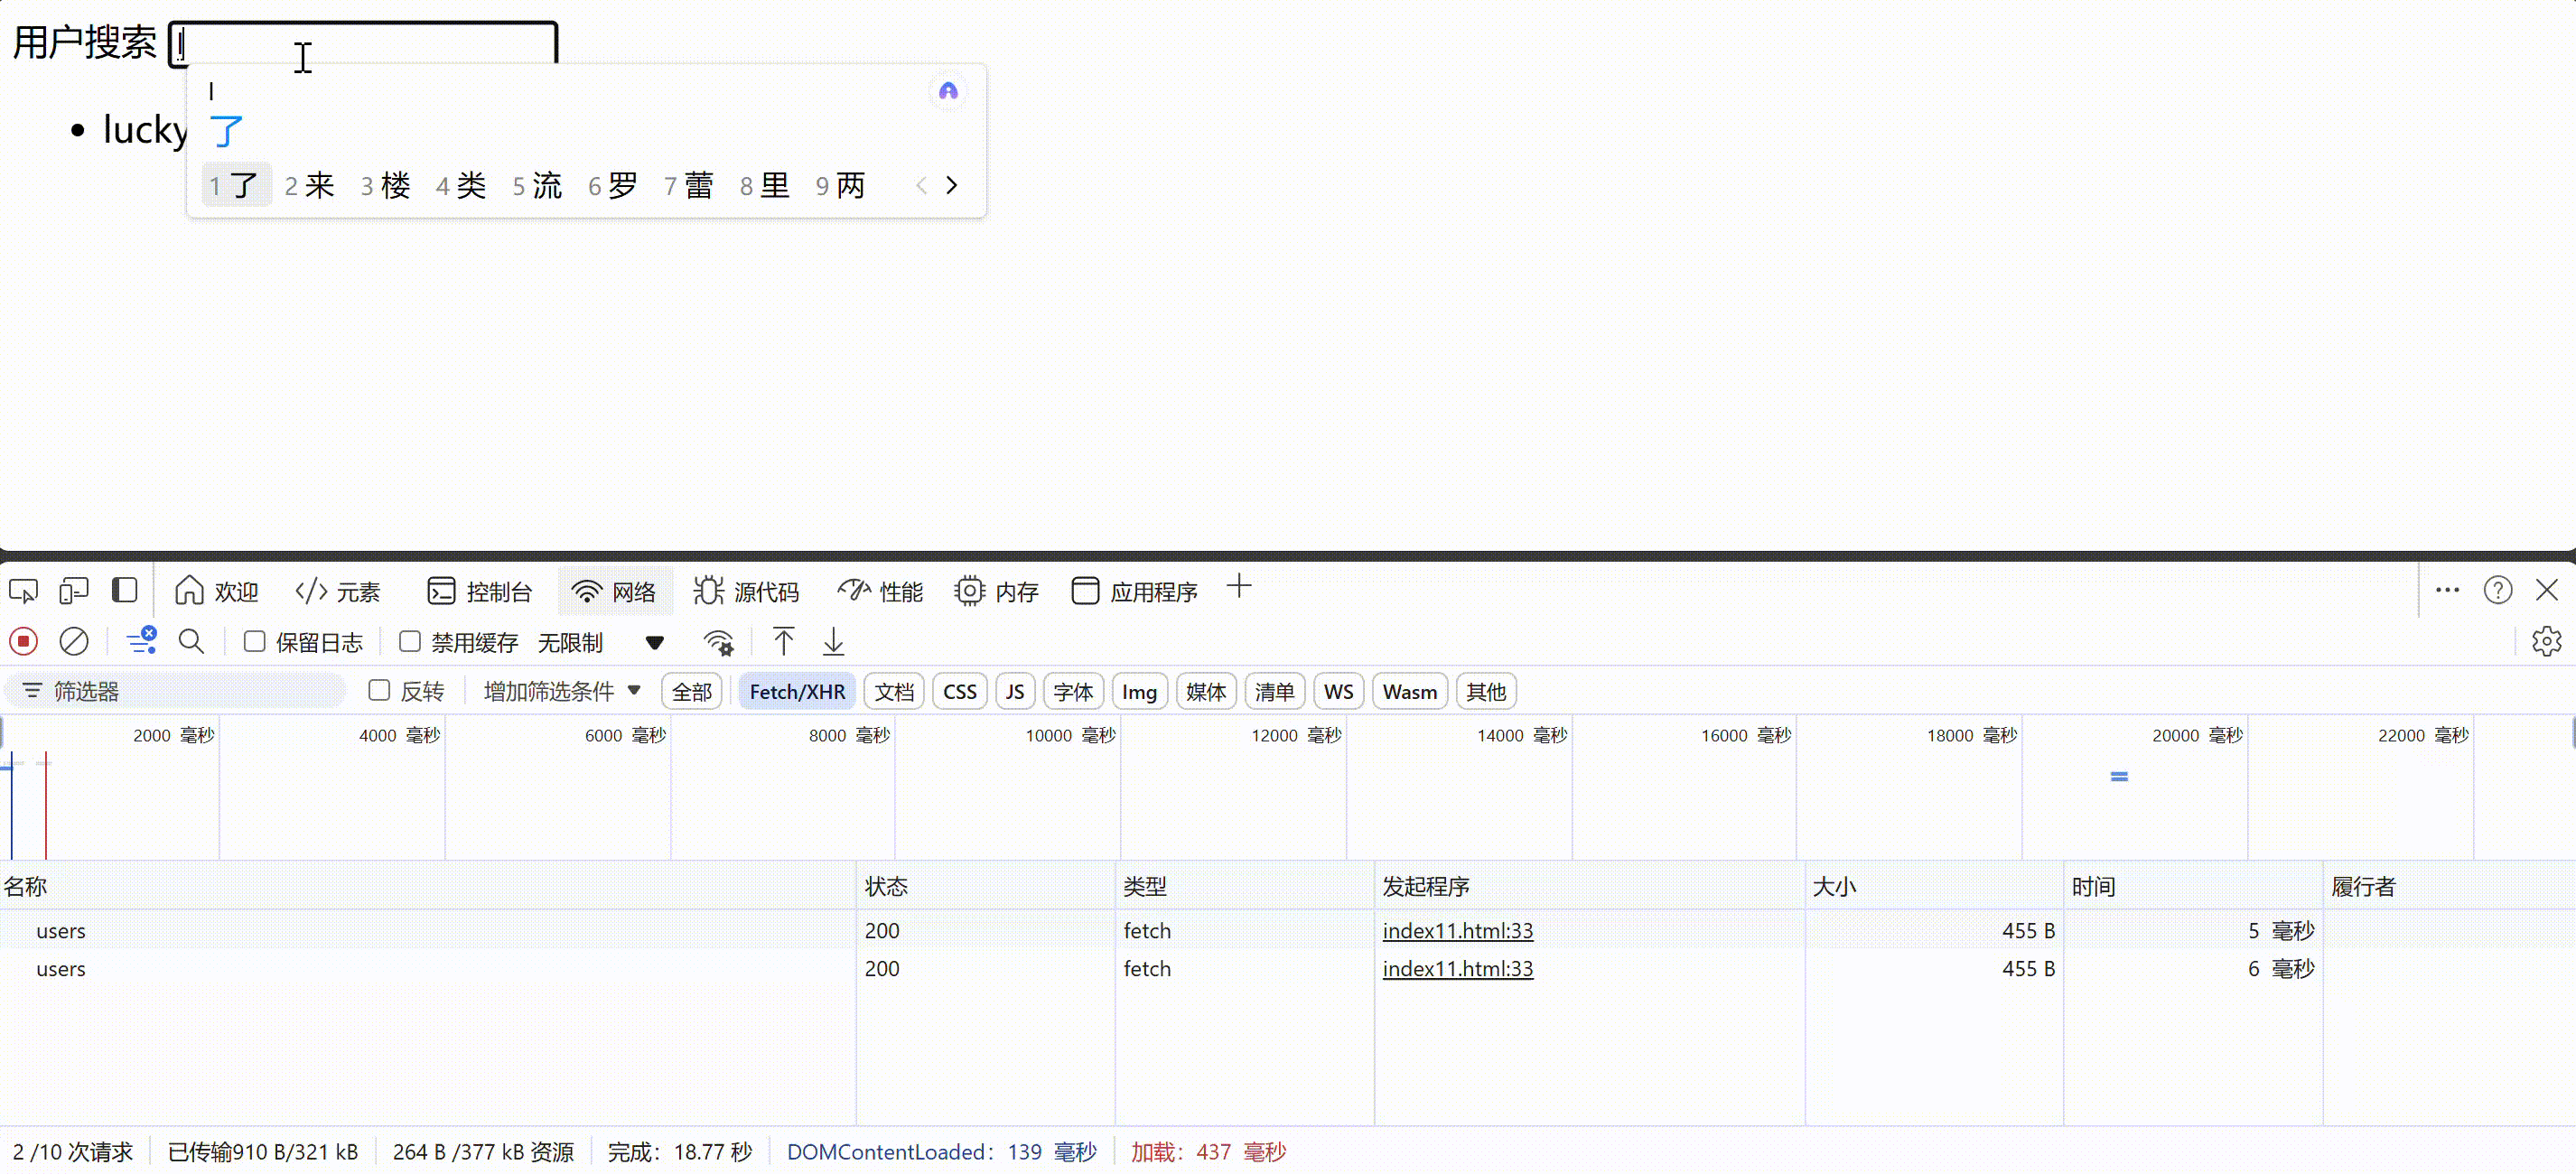
Task: Click the import HAR upload arrow
Action: pos(783,641)
